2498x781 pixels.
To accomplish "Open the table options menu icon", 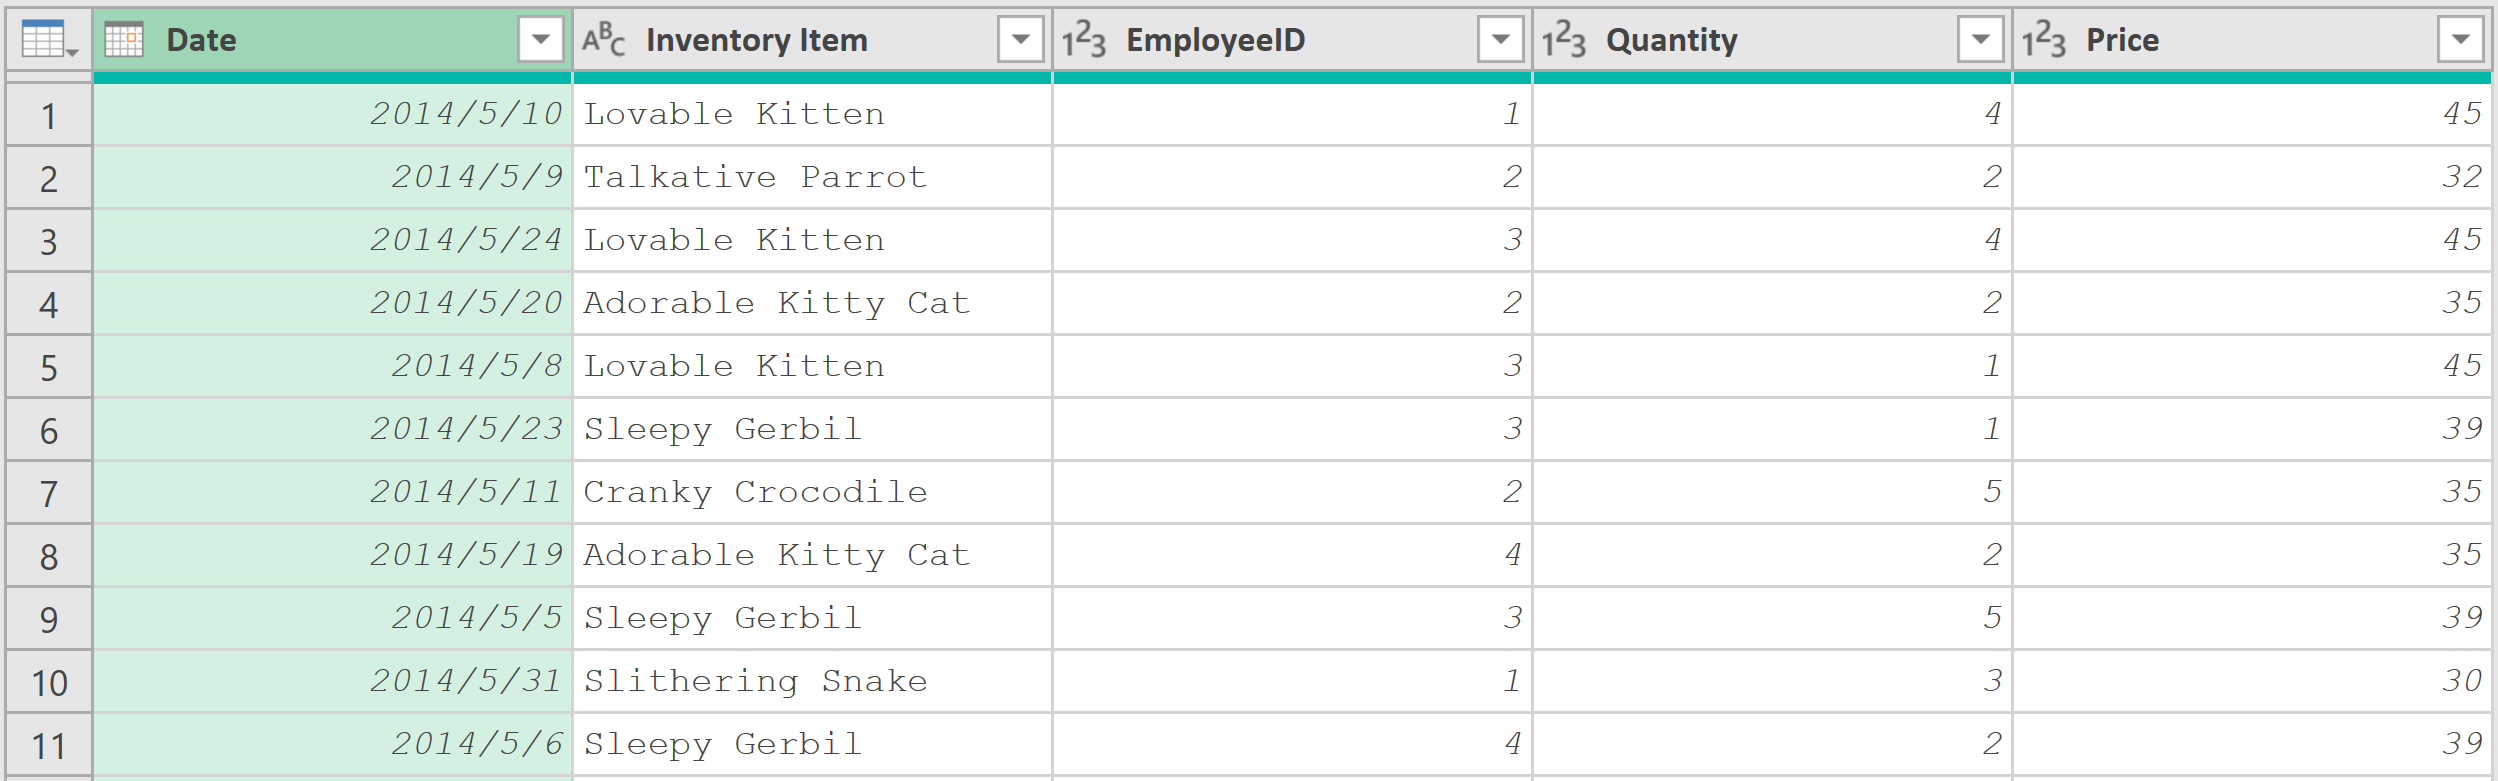I will (49, 40).
